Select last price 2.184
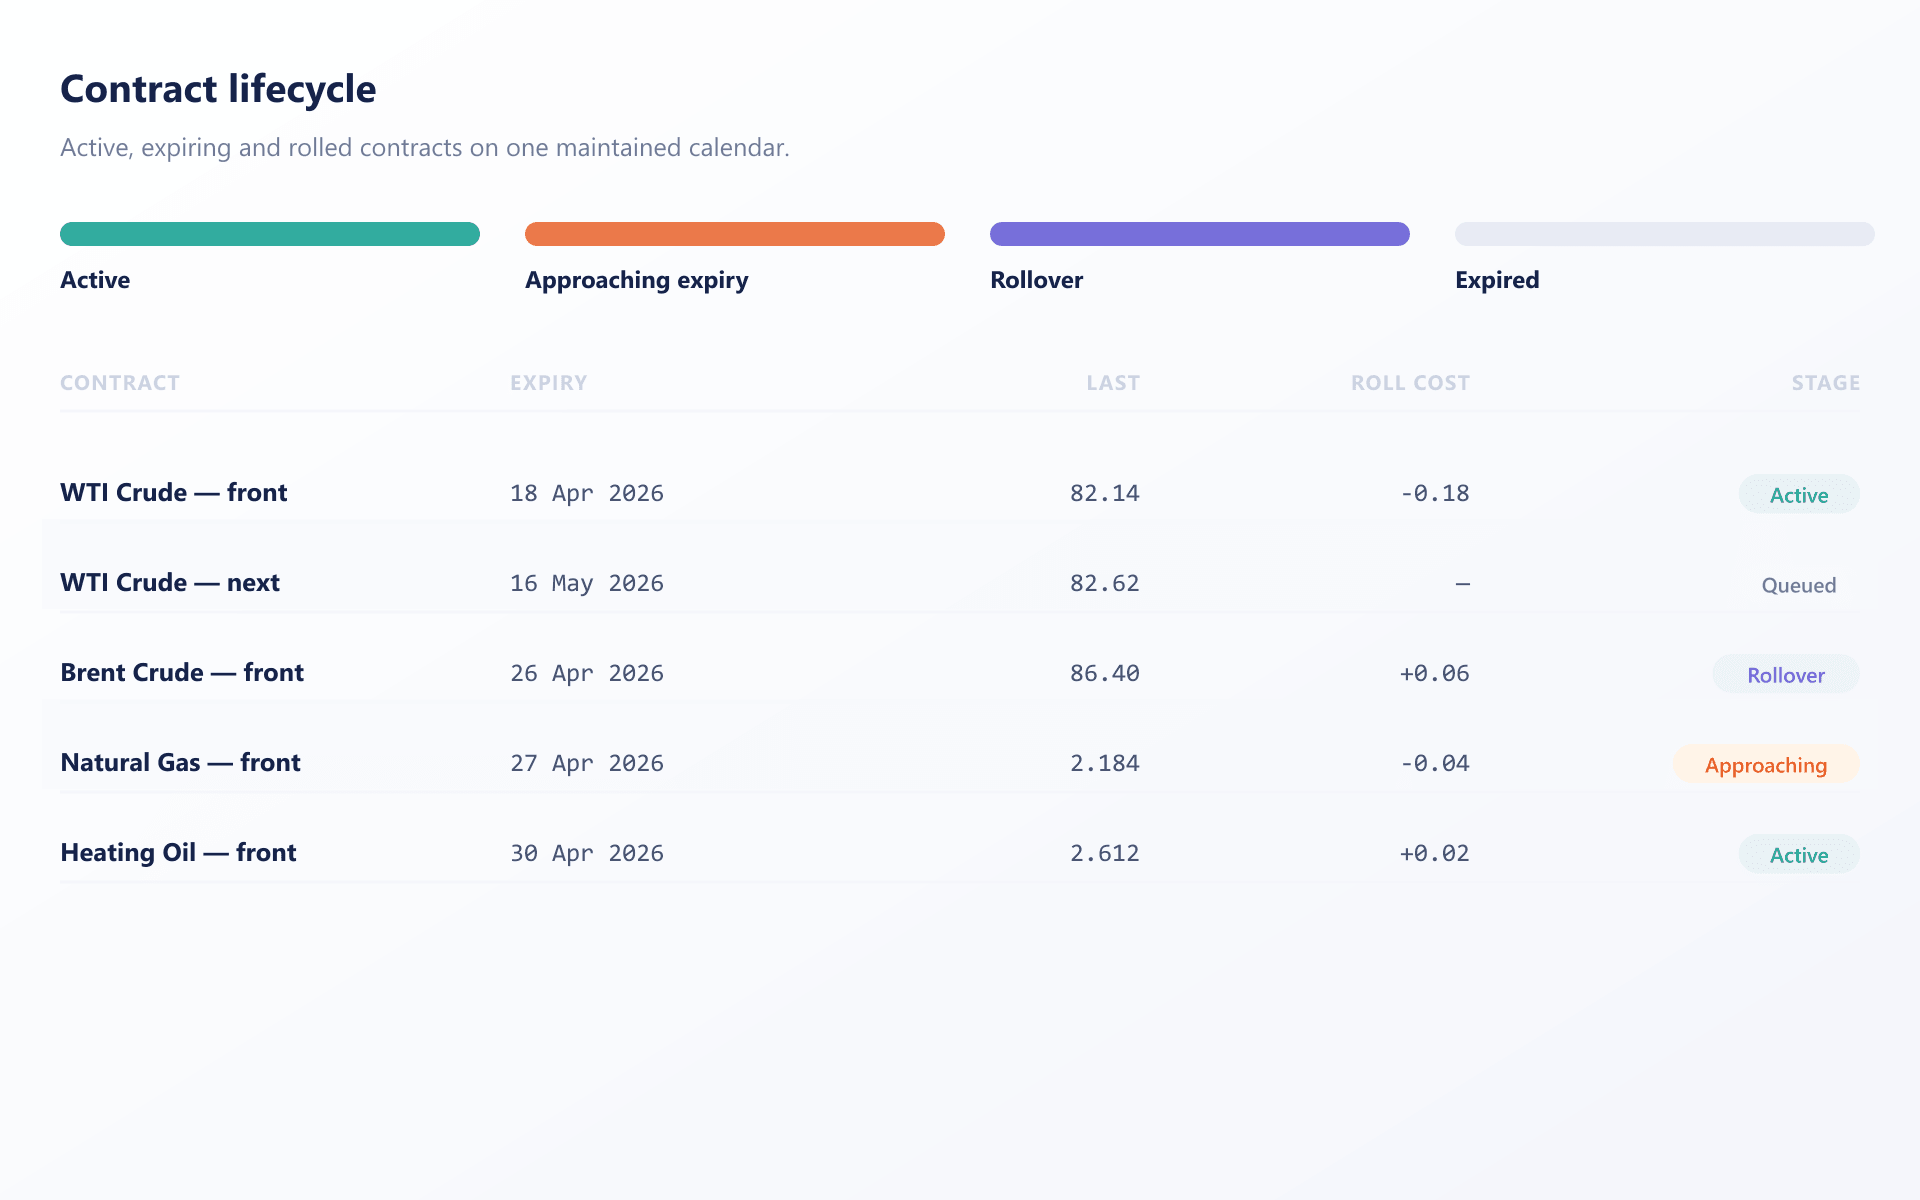Viewport: 1920px width, 1200px height. pos(1105,764)
